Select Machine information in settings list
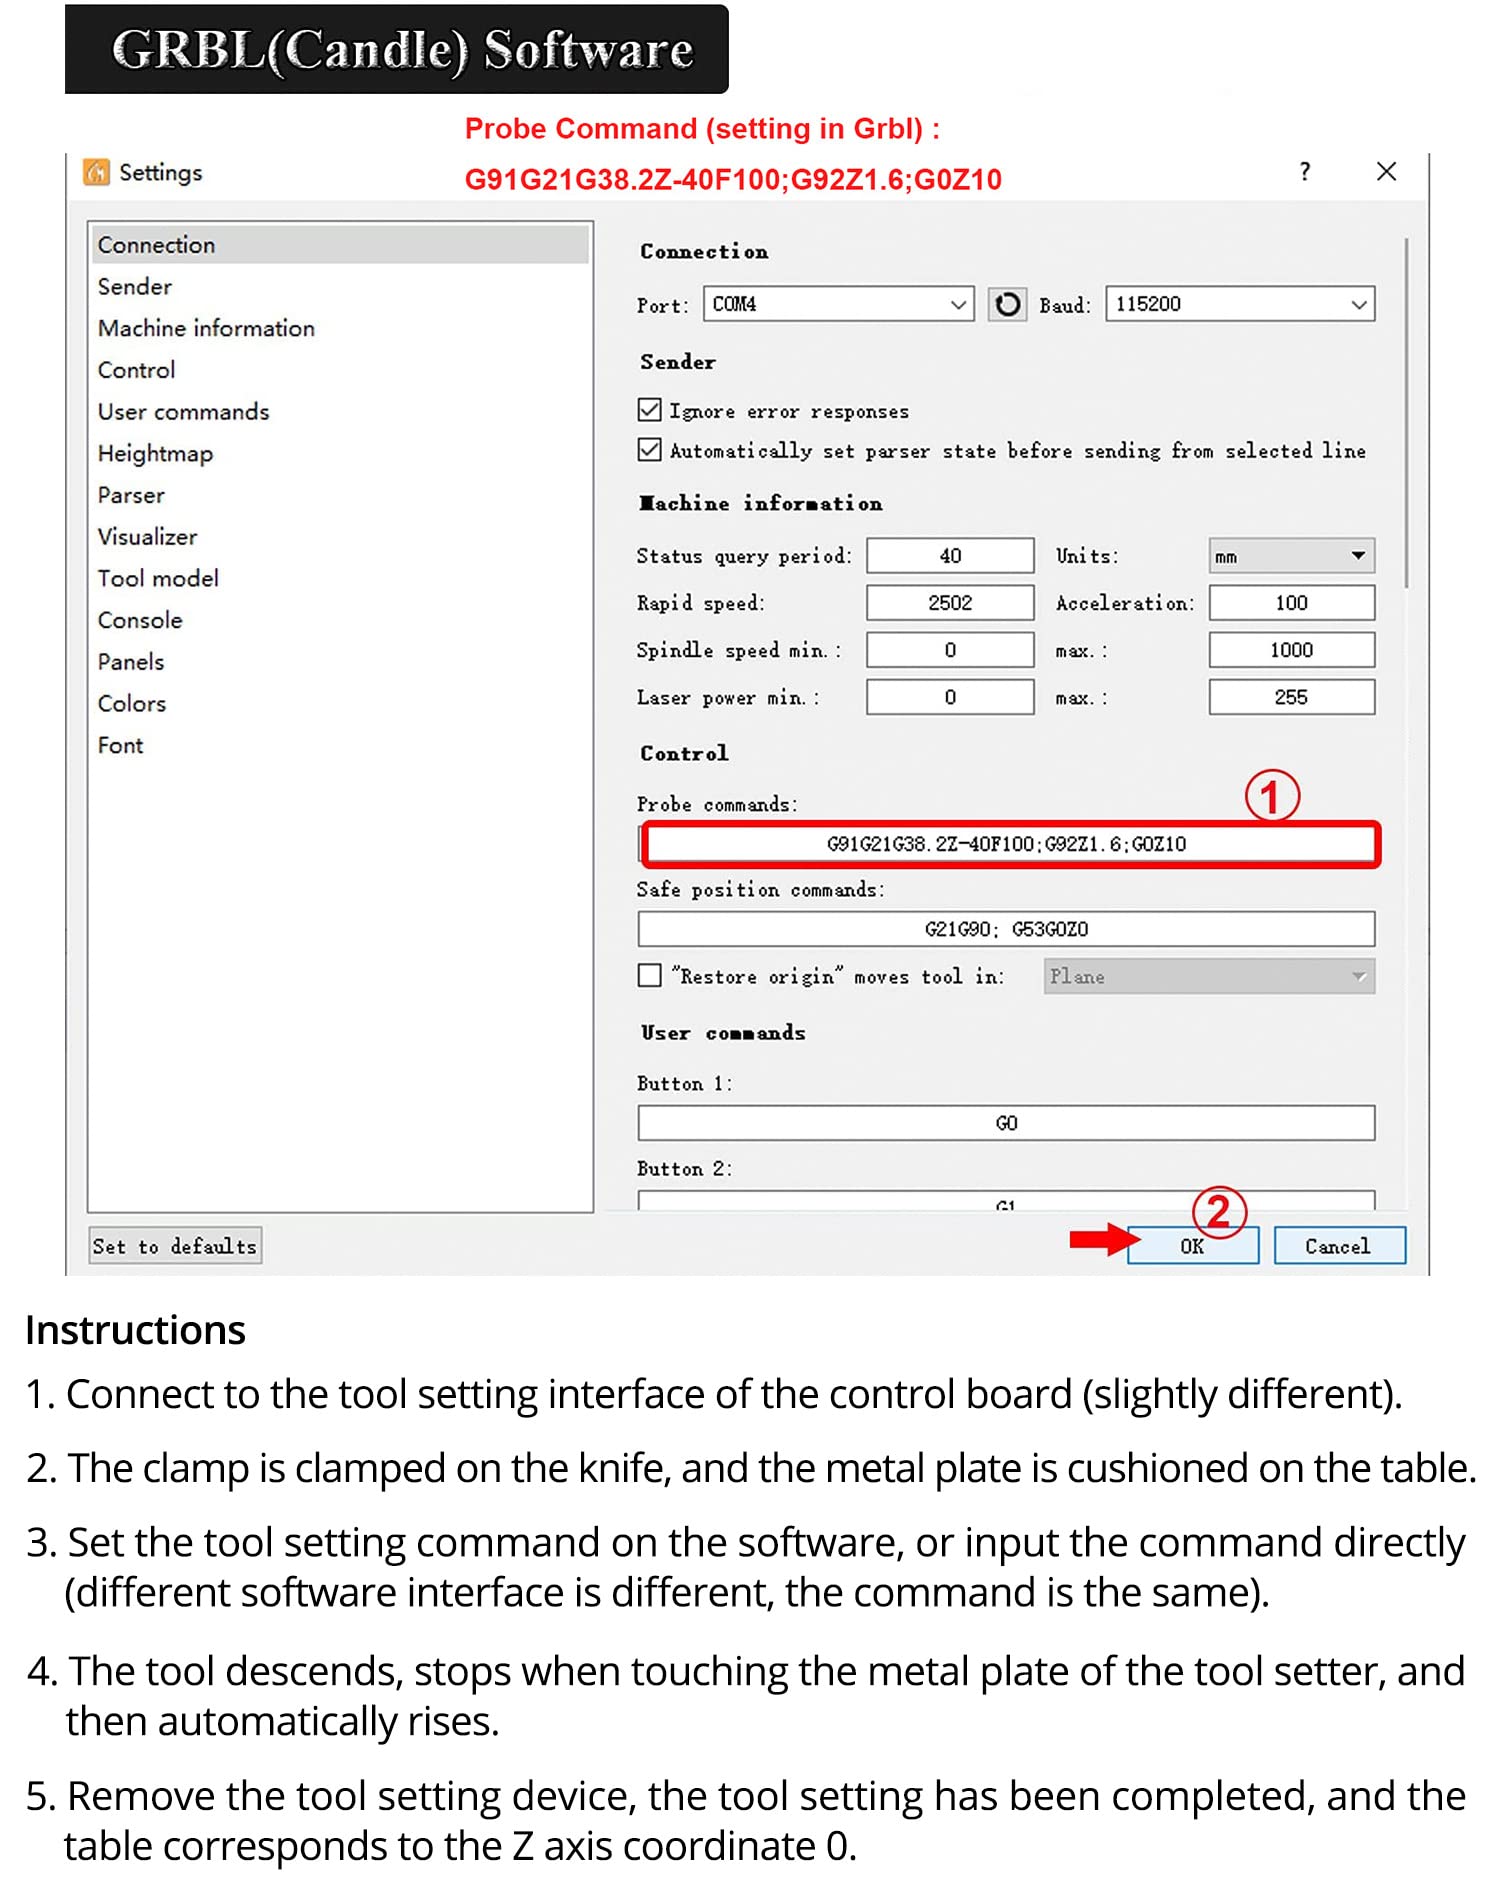Viewport: 1500px width, 1900px height. pos(340,329)
